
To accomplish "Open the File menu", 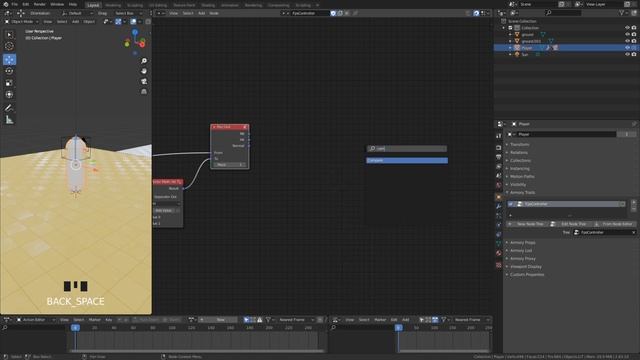I will pos(15,4).
